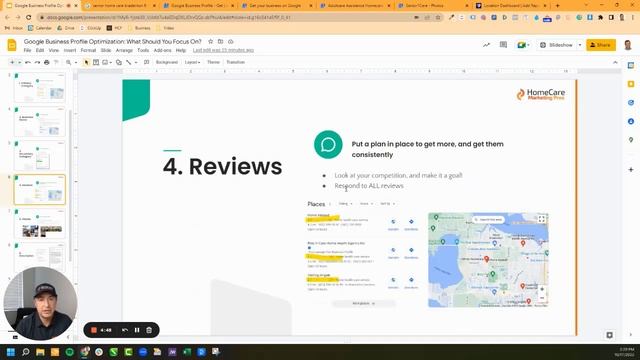
Task: Add a comment from toolbar
Action: pyautogui.click(x=147, y=62)
